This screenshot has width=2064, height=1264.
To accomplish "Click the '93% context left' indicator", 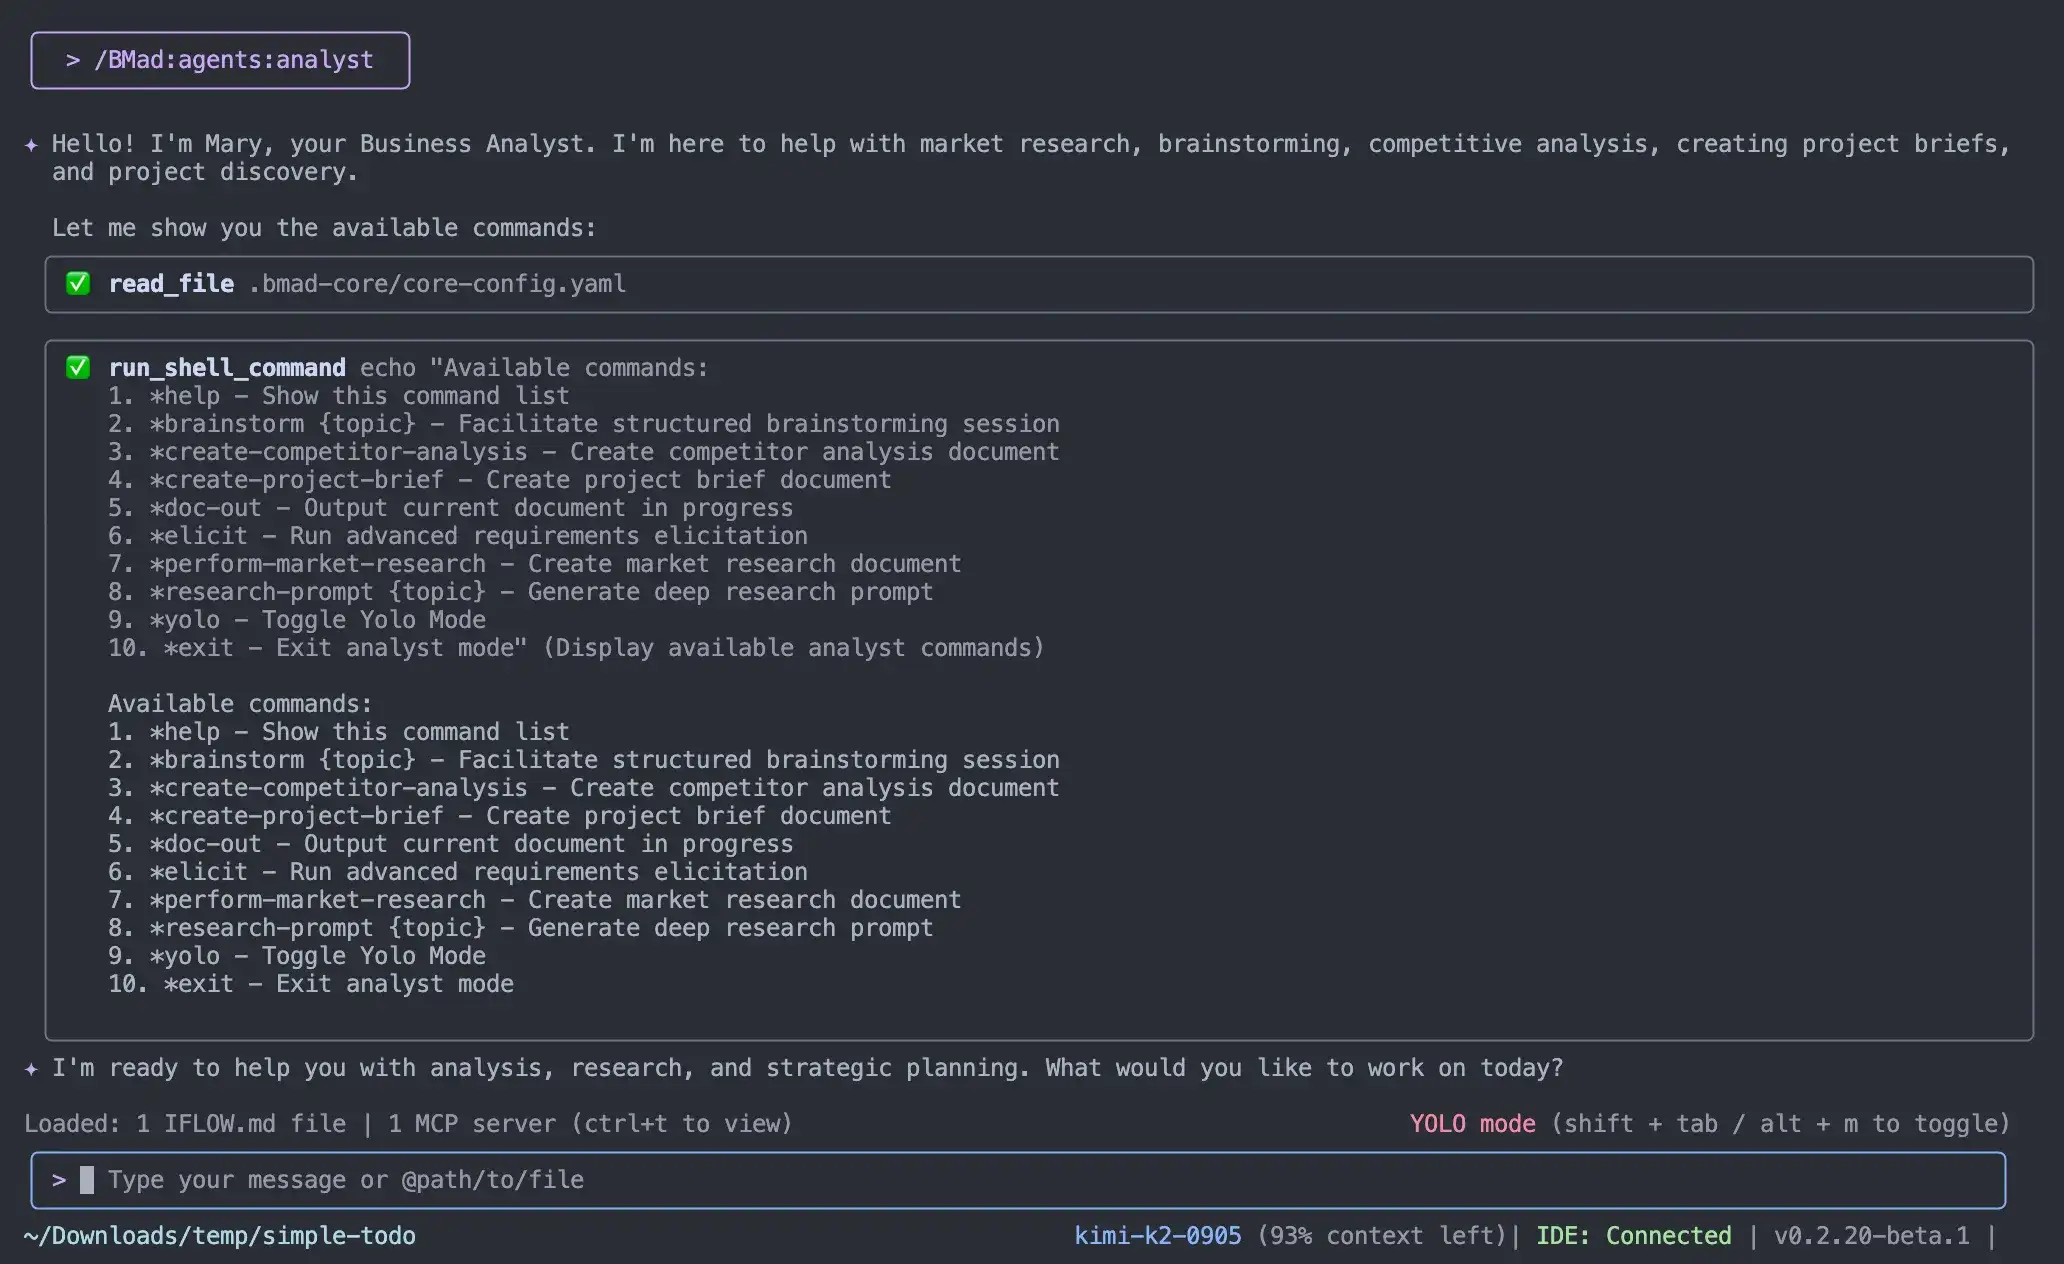I will tap(1381, 1236).
